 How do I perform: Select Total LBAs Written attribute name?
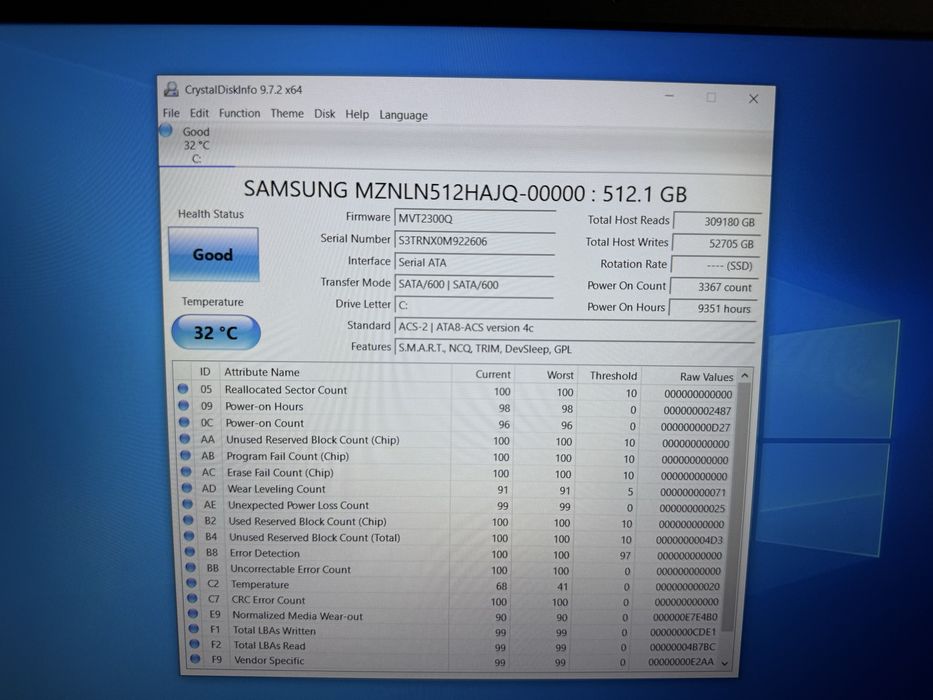tap(274, 630)
